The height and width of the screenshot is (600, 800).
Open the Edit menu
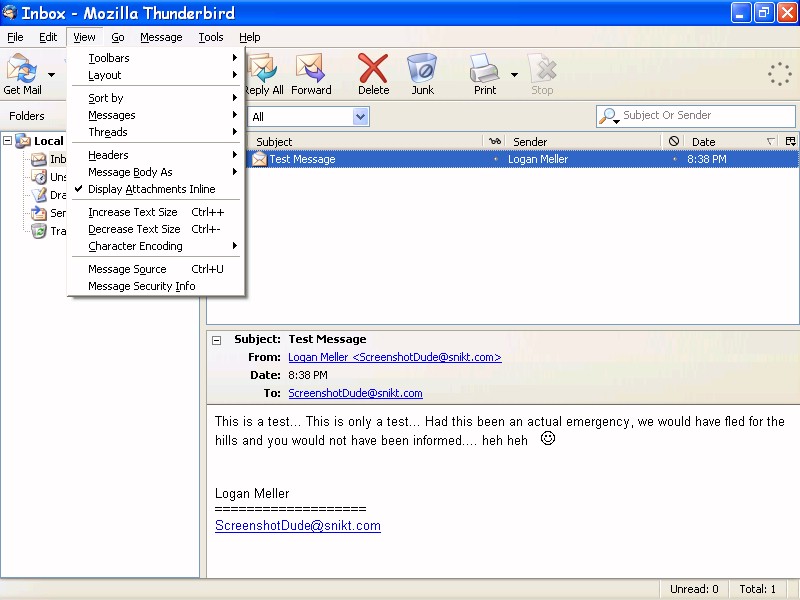click(x=48, y=37)
